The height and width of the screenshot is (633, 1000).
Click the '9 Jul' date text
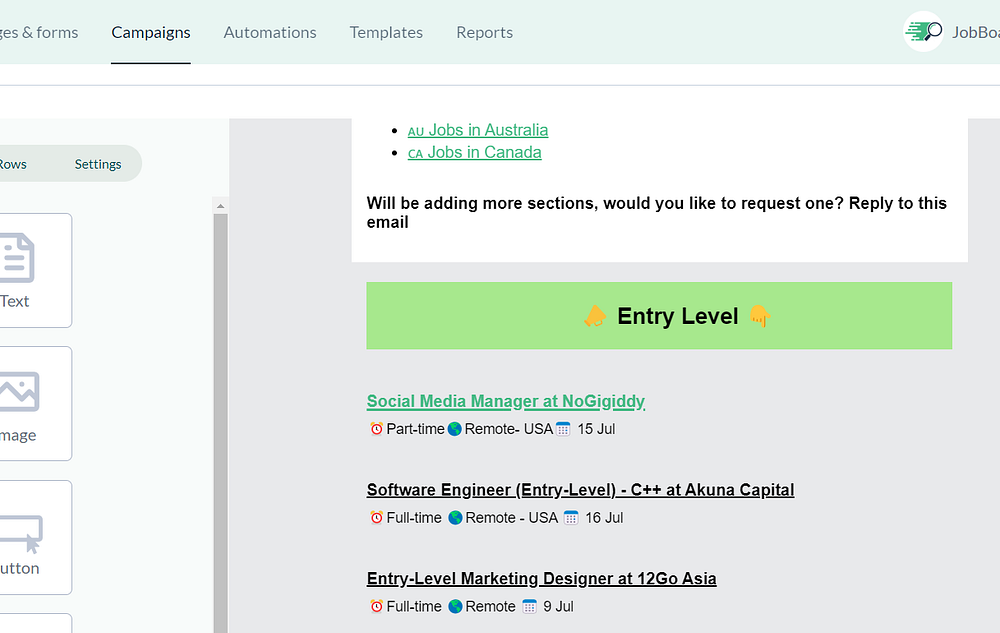click(x=558, y=606)
